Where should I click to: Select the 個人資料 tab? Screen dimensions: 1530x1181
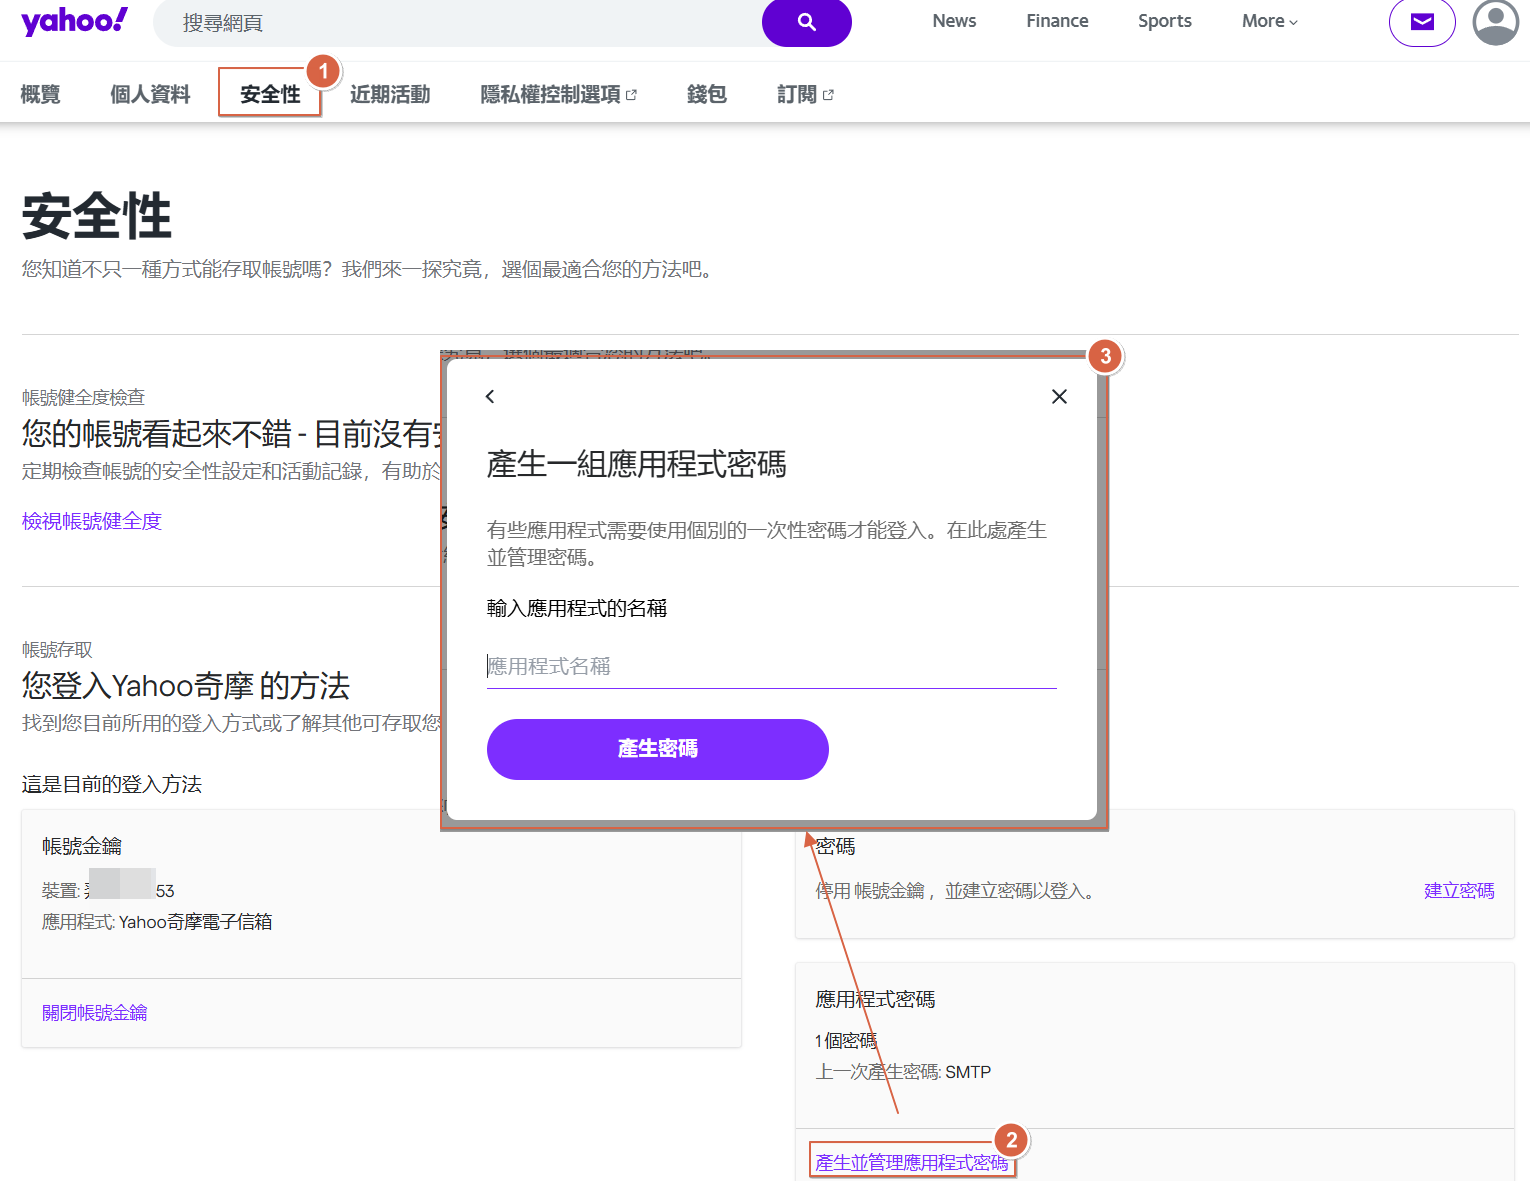click(x=150, y=94)
